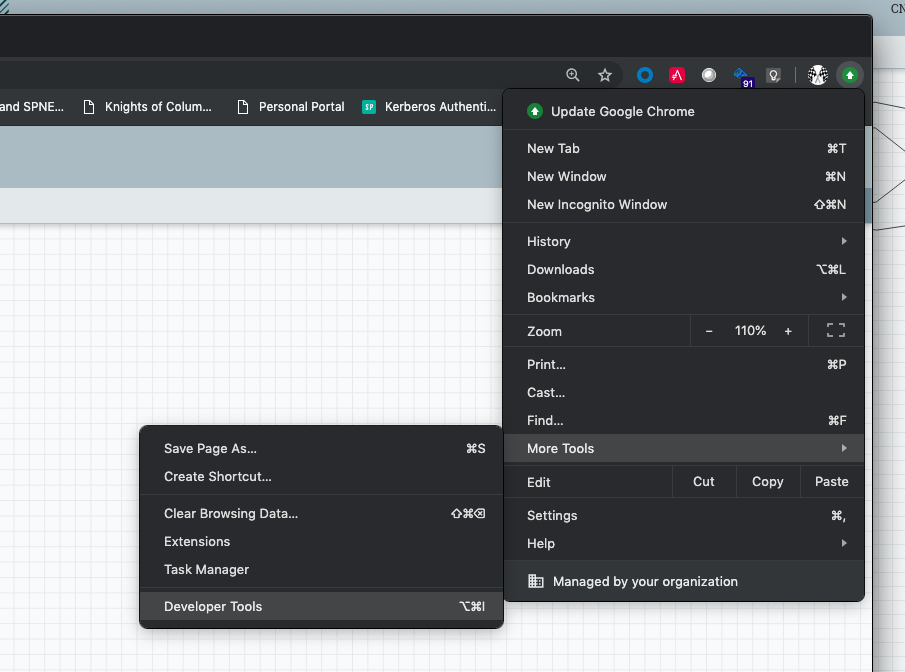The image size is (905, 672).
Task: Open the extension showing a 91 badge
Action: click(x=742, y=74)
